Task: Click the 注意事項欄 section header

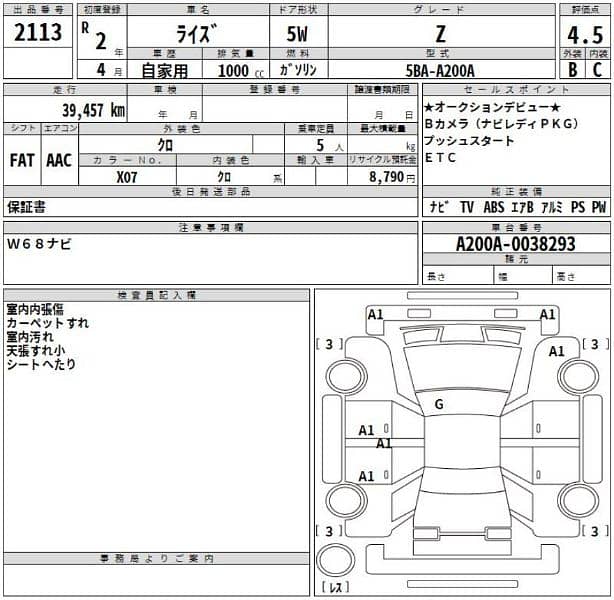Action: (x=211, y=228)
